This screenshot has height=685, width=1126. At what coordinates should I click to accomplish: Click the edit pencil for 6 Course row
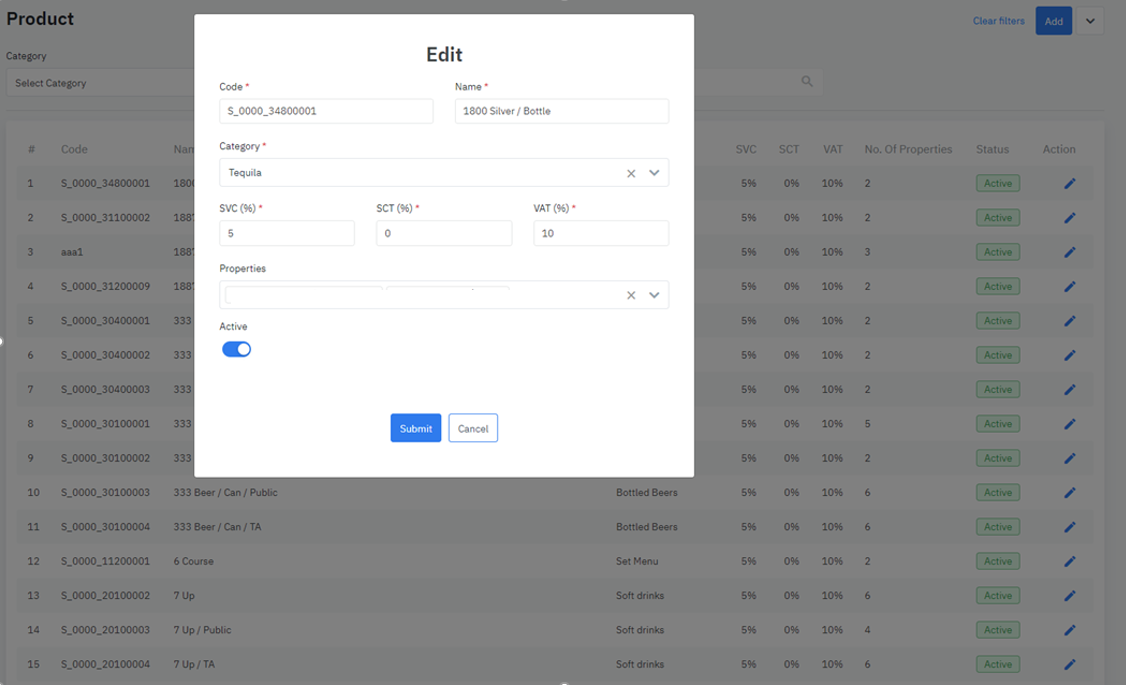[x=1069, y=562]
